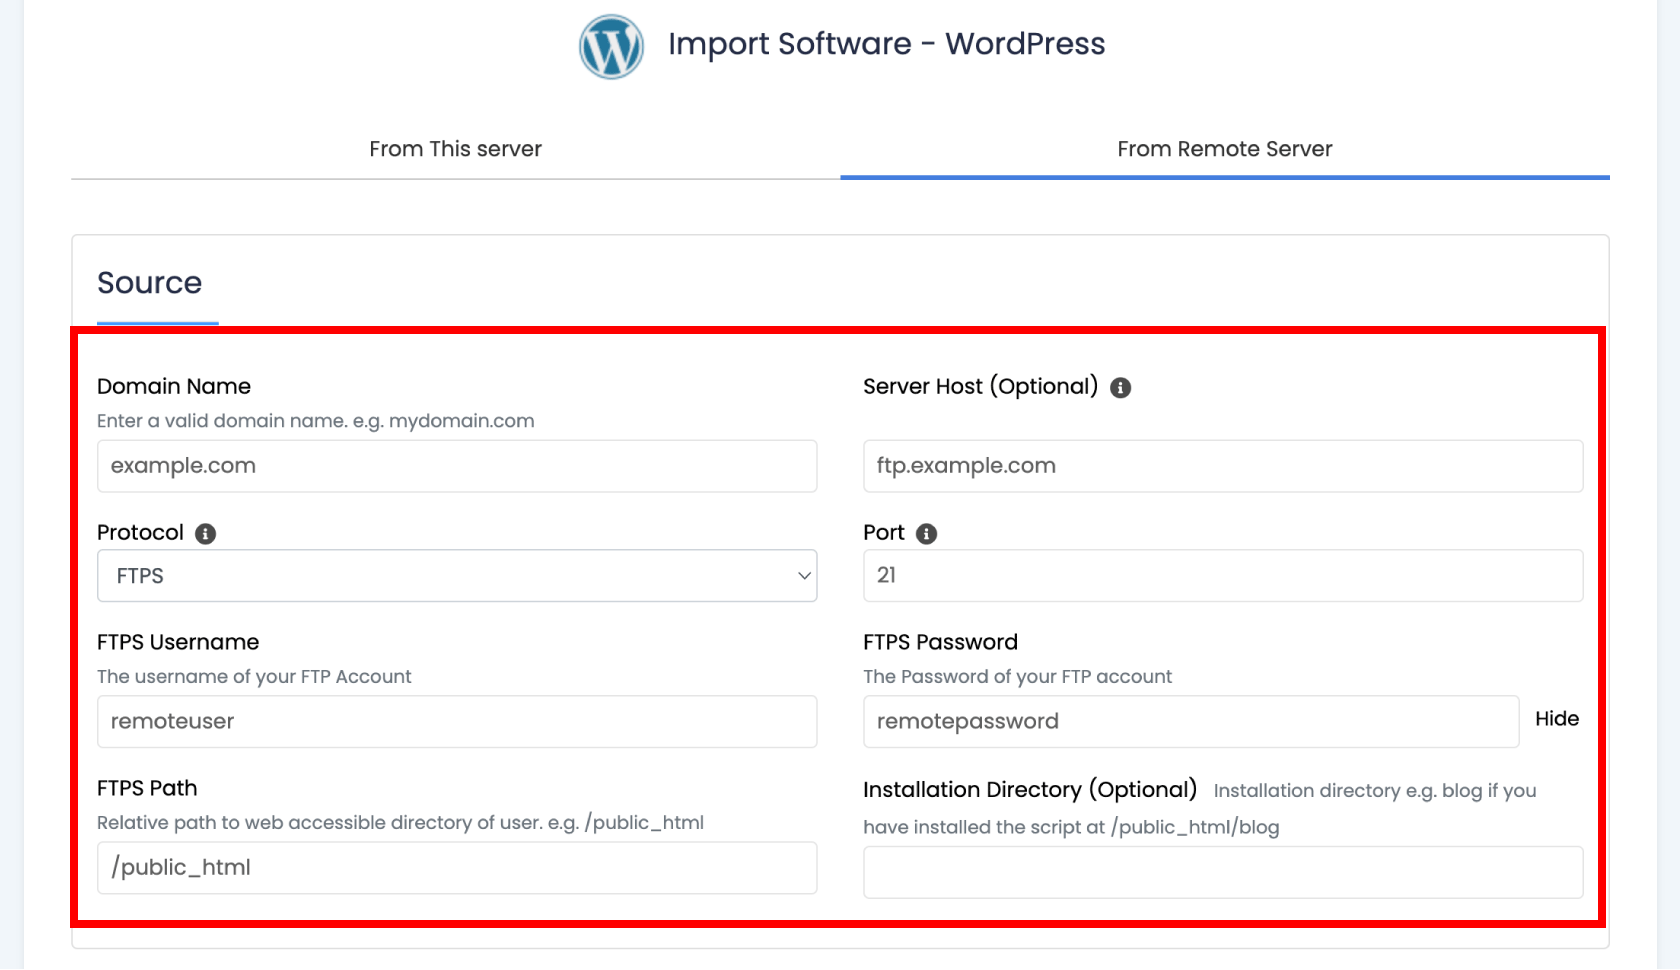Click 'Enter a valid domain name' hint text
The height and width of the screenshot is (970, 1680).
click(x=316, y=421)
